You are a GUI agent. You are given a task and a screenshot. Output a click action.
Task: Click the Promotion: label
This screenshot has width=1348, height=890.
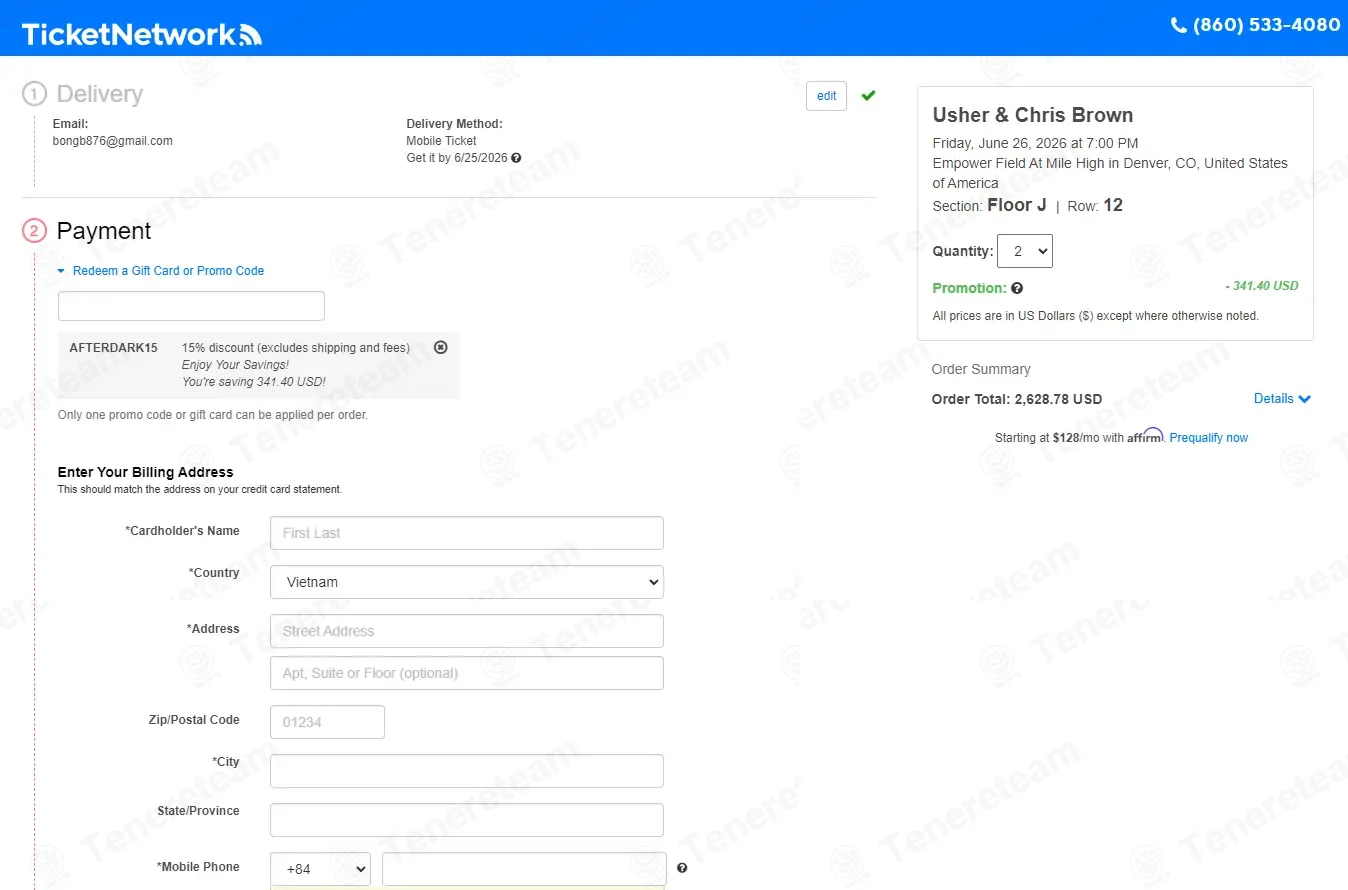click(x=969, y=288)
